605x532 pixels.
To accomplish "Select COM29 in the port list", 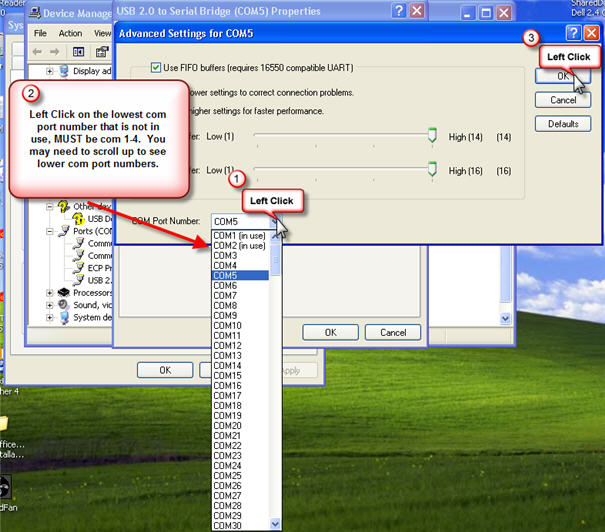I will 241,515.
